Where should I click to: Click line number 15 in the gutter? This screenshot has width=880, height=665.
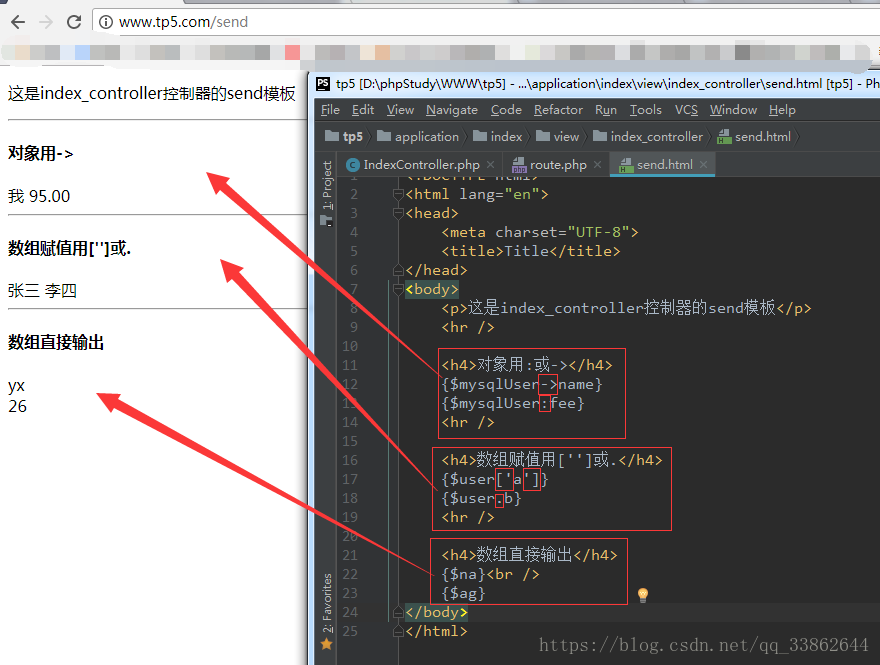tap(350, 441)
